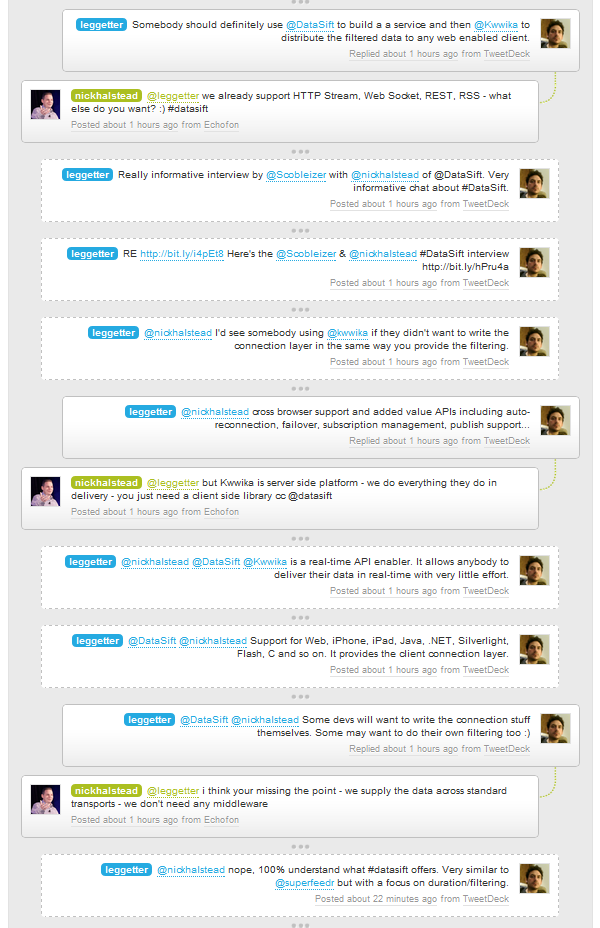Expand the ellipsis below HTTP Stream reply
Image resolution: width=600 pixels, height=928 pixels.
pyautogui.click(x=300, y=152)
